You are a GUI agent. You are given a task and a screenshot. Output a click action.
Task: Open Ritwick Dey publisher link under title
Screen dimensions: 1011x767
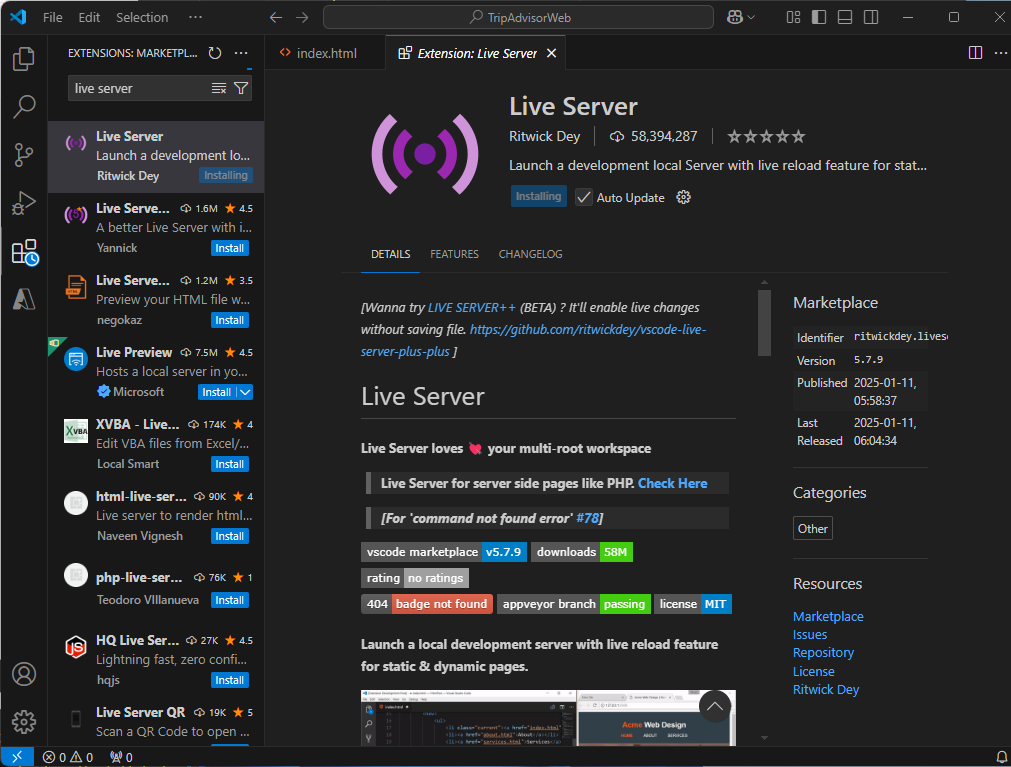tap(545, 137)
